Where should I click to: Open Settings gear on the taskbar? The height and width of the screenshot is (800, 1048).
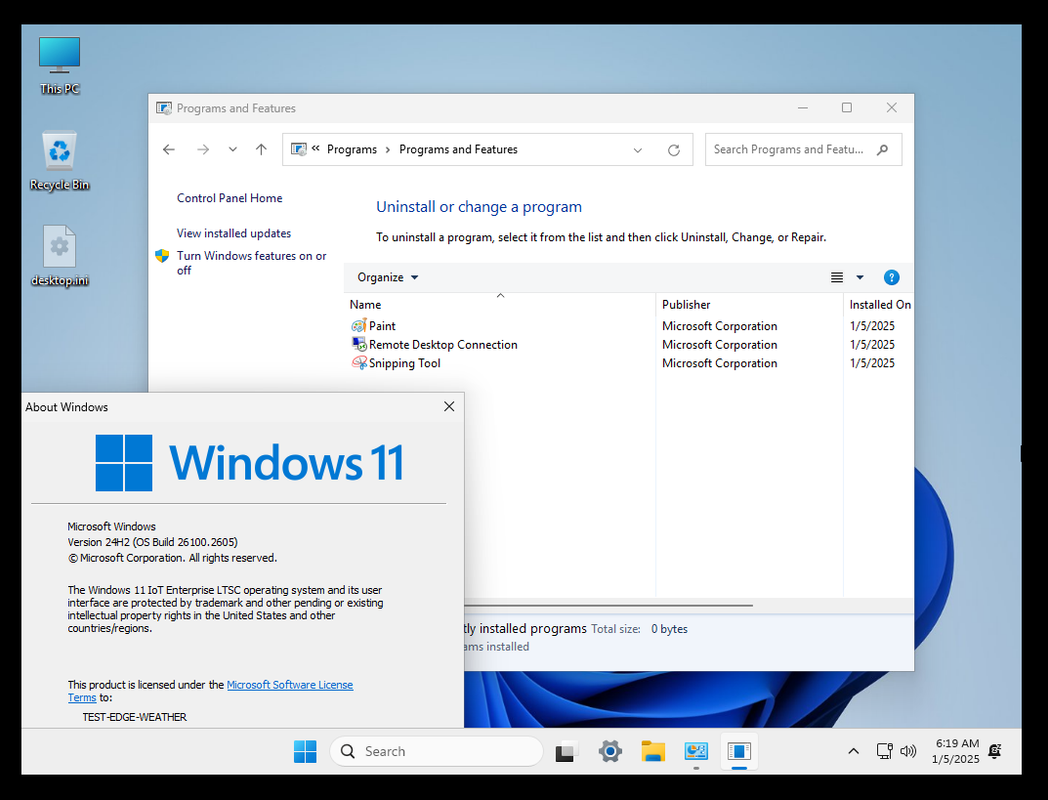[x=610, y=752]
